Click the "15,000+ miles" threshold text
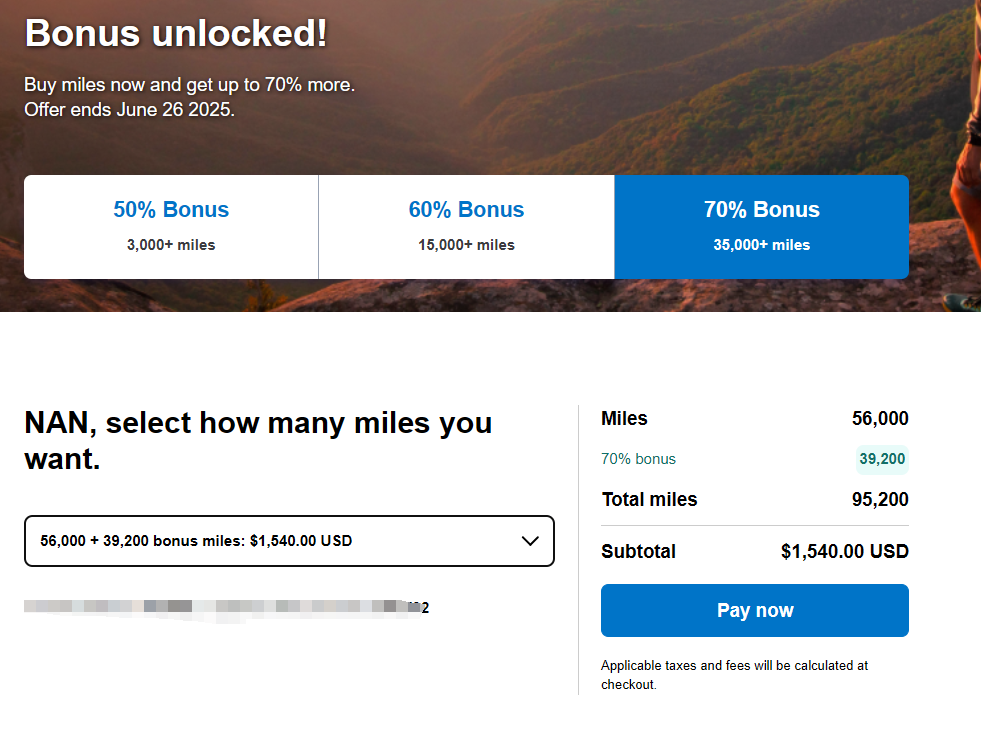Image resolution: width=981 pixels, height=750 pixels. 466,245
